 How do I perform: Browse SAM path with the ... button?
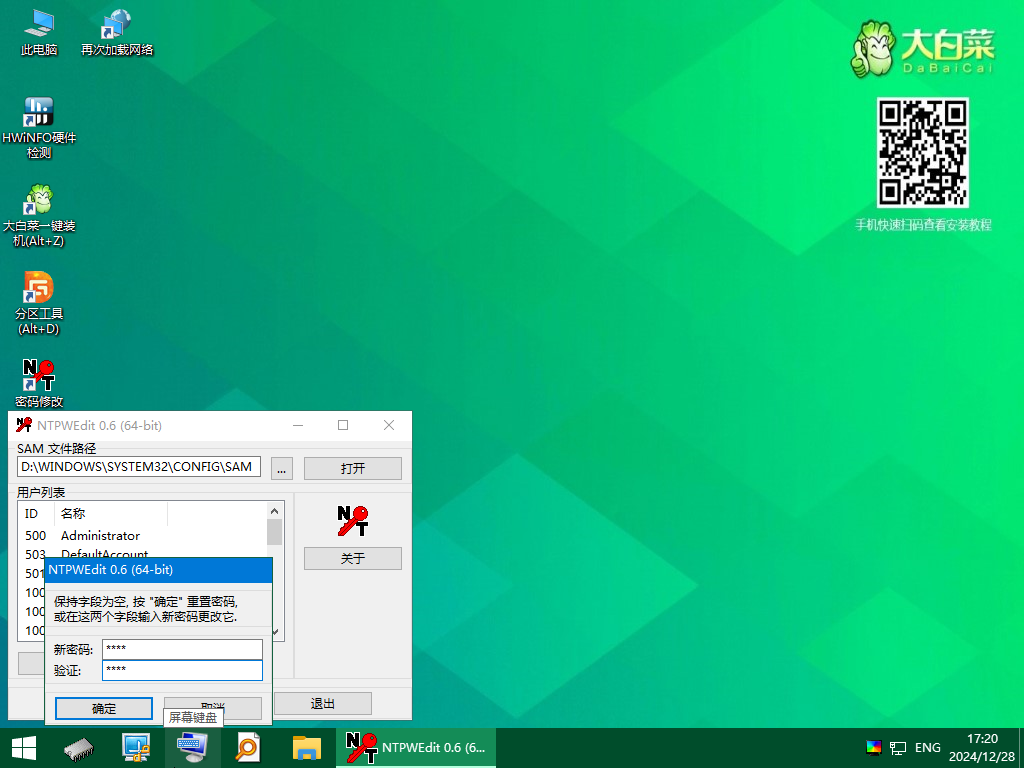click(282, 468)
